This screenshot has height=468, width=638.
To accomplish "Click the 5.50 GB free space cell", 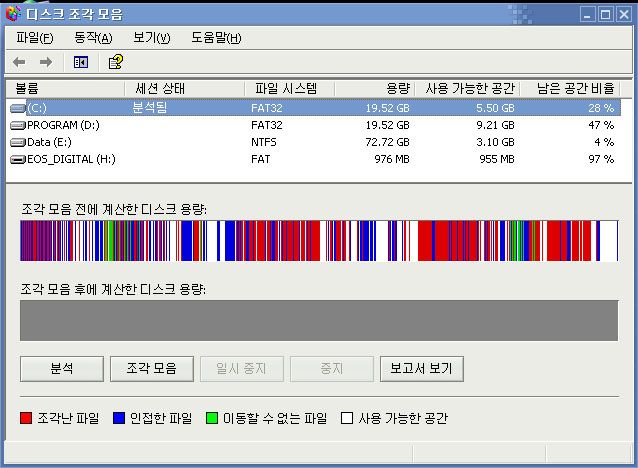I will coord(495,108).
